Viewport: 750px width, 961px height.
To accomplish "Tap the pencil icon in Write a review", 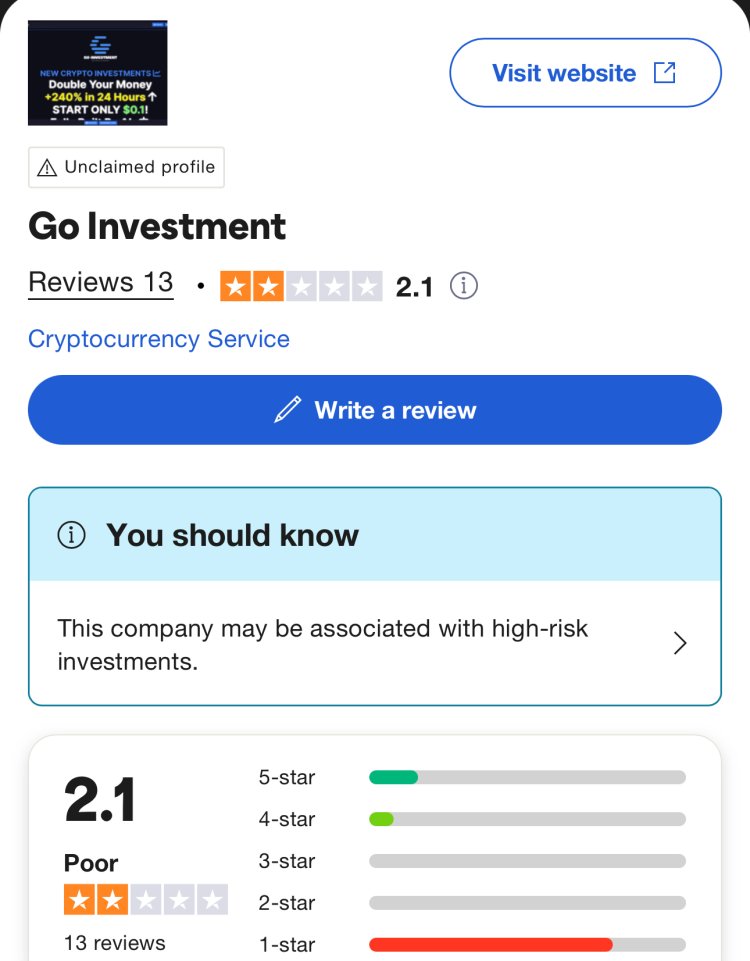I will (x=287, y=409).
